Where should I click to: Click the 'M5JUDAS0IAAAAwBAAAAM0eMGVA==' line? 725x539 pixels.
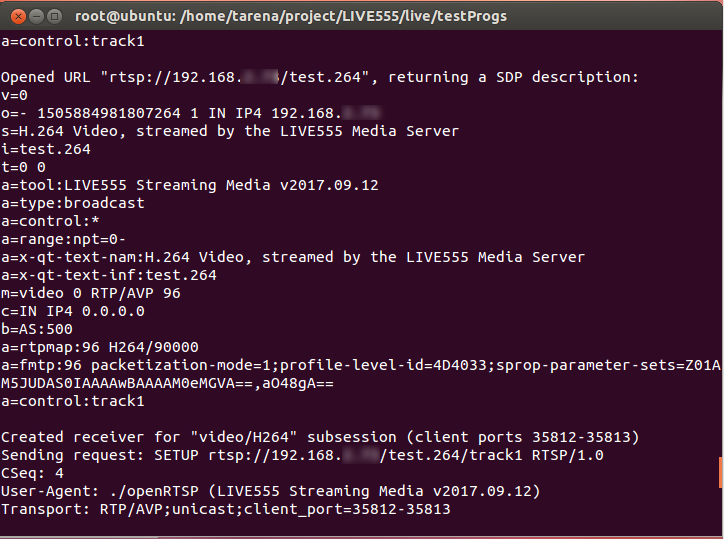(x=167, y=383)
